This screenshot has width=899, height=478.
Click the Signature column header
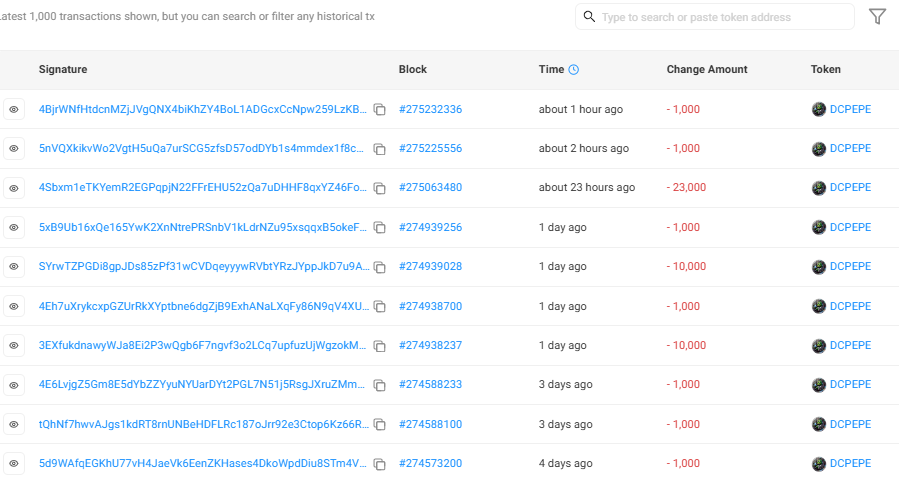point(63,69)
